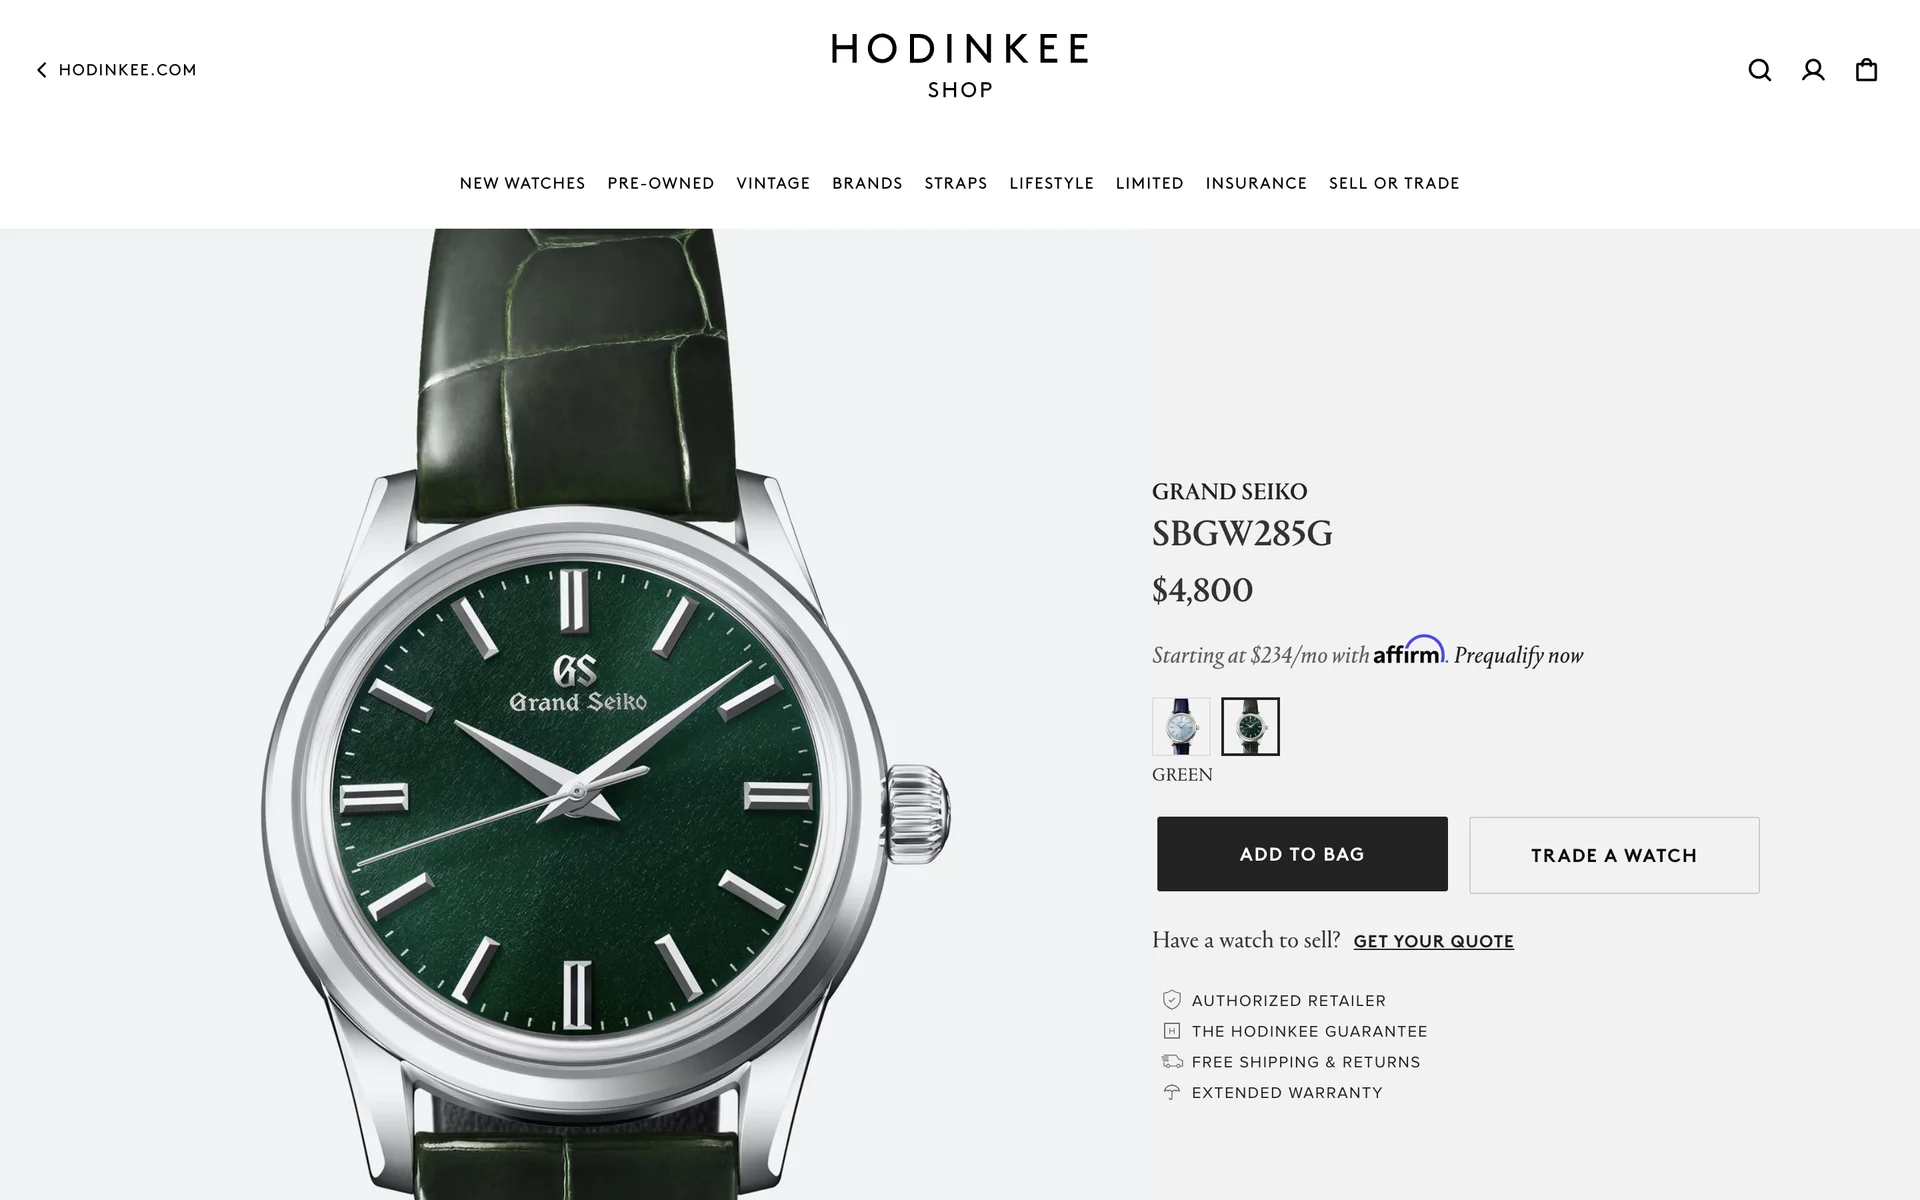The image size is (1920, 1200).
Task: Follow the Get Your Quote link
Action: [x=1433, y=941]
